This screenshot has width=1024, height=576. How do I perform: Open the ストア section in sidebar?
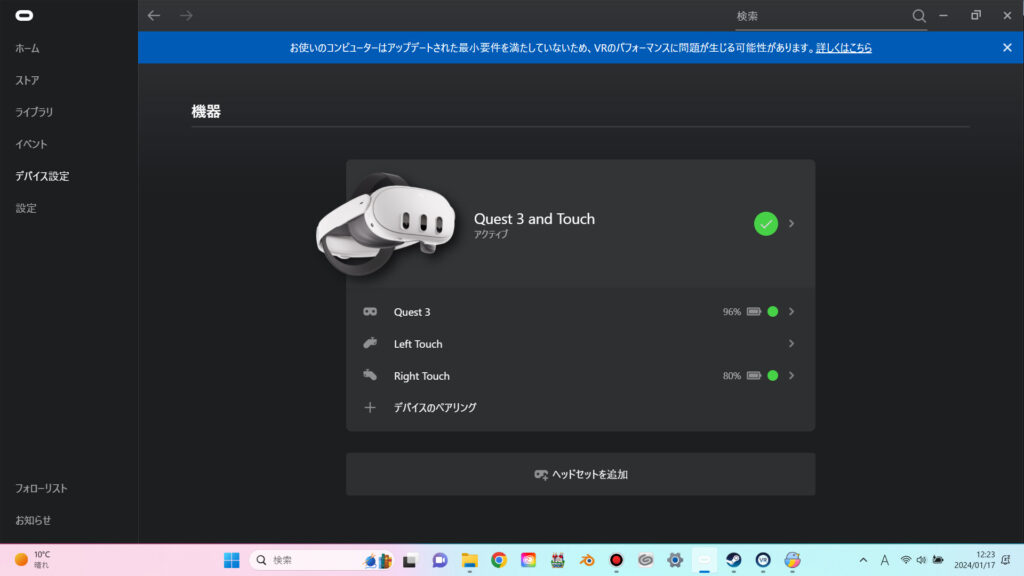click(x=27, y=80)
